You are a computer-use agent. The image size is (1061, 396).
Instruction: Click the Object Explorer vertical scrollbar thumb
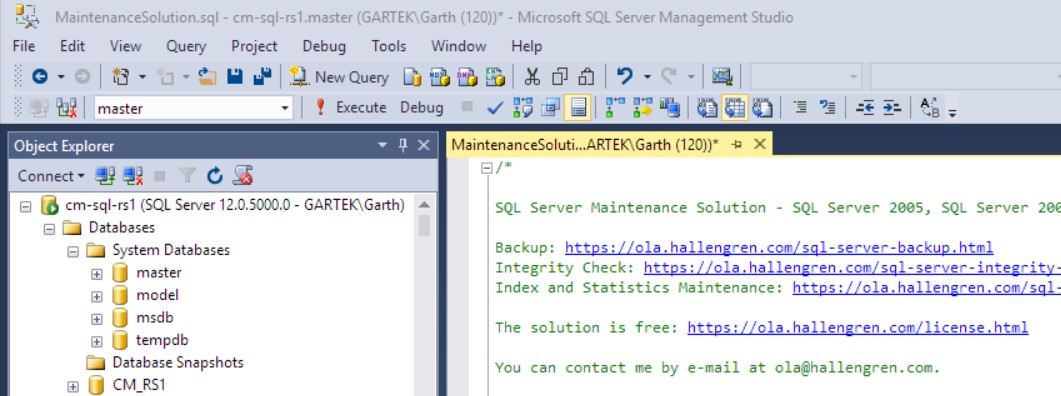click(x=424, y=225)
